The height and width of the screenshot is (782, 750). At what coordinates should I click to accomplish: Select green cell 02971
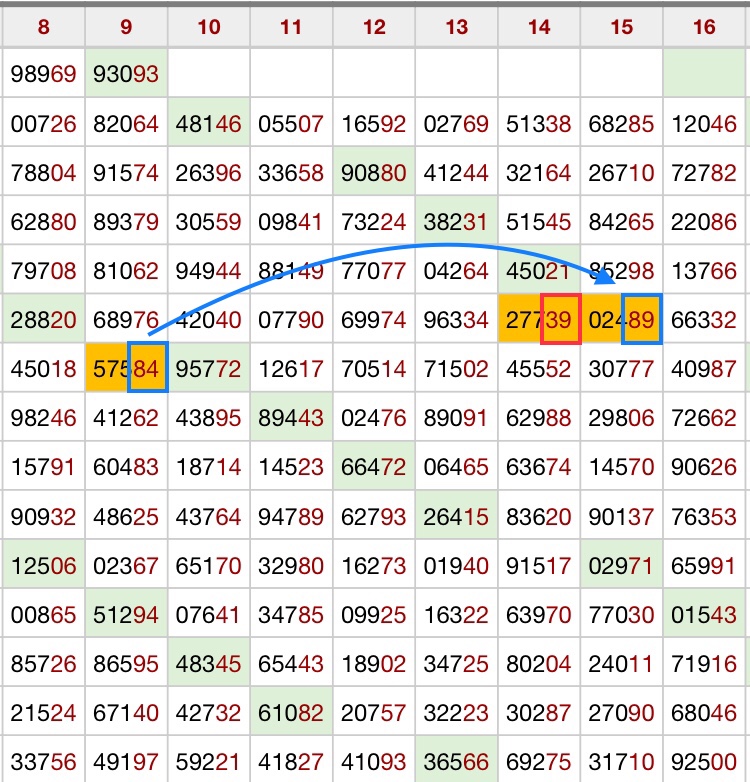click(621, 566)
